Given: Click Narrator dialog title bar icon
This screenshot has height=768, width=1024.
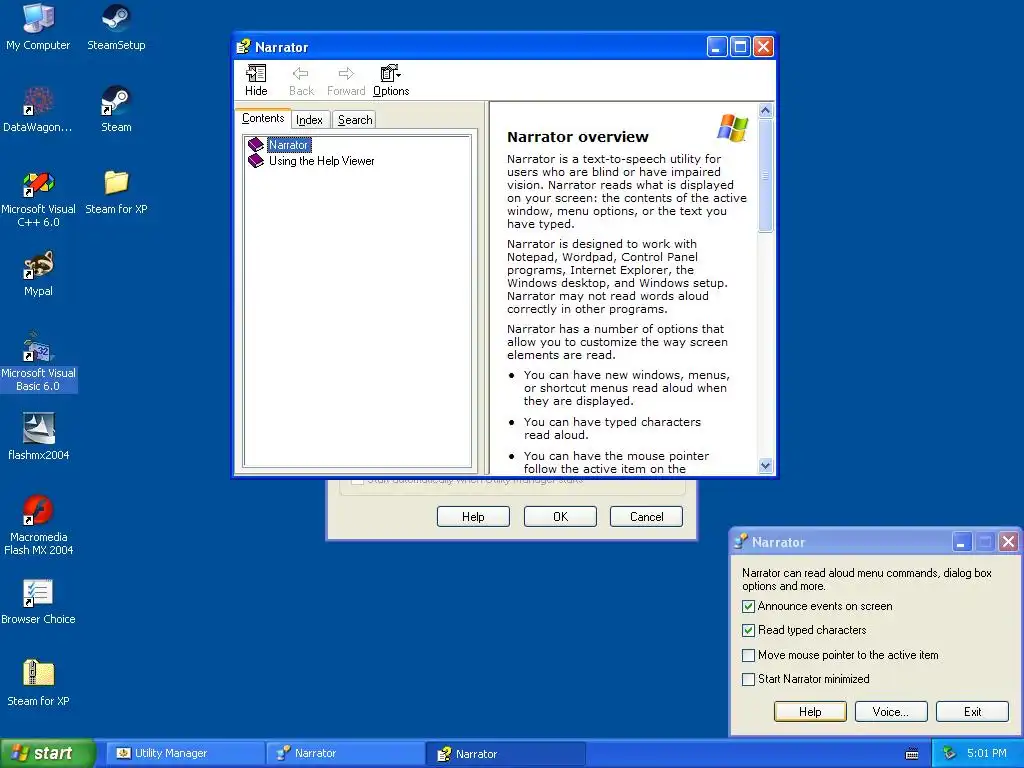Looking at the screenshot, I should coord(741,541).
